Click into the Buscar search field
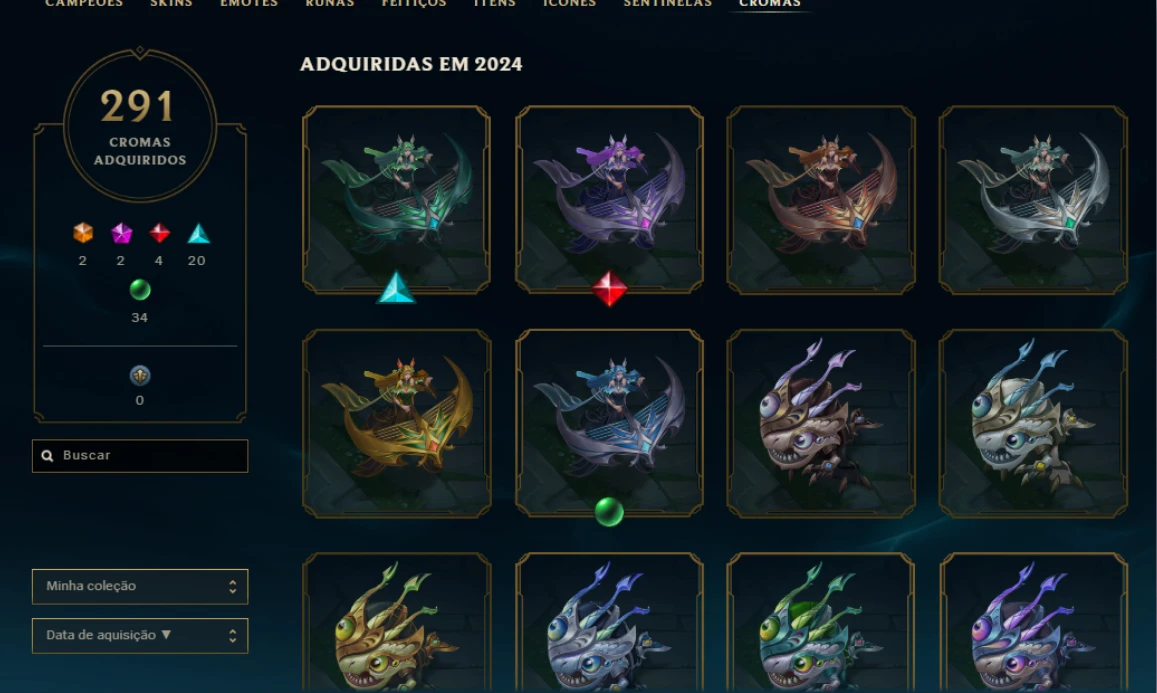 point(140,456)
